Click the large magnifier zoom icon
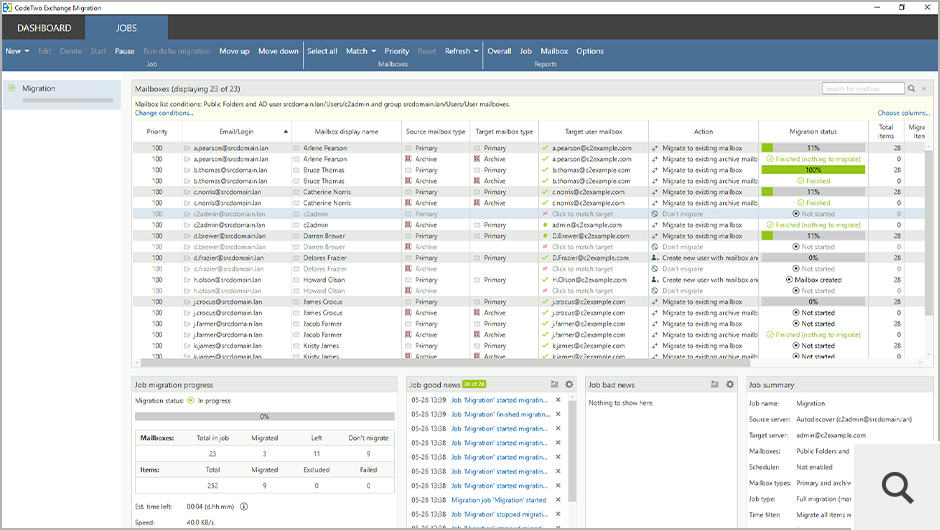The height and width of the screenshot is (530, 940). click(x=897, y=486)
